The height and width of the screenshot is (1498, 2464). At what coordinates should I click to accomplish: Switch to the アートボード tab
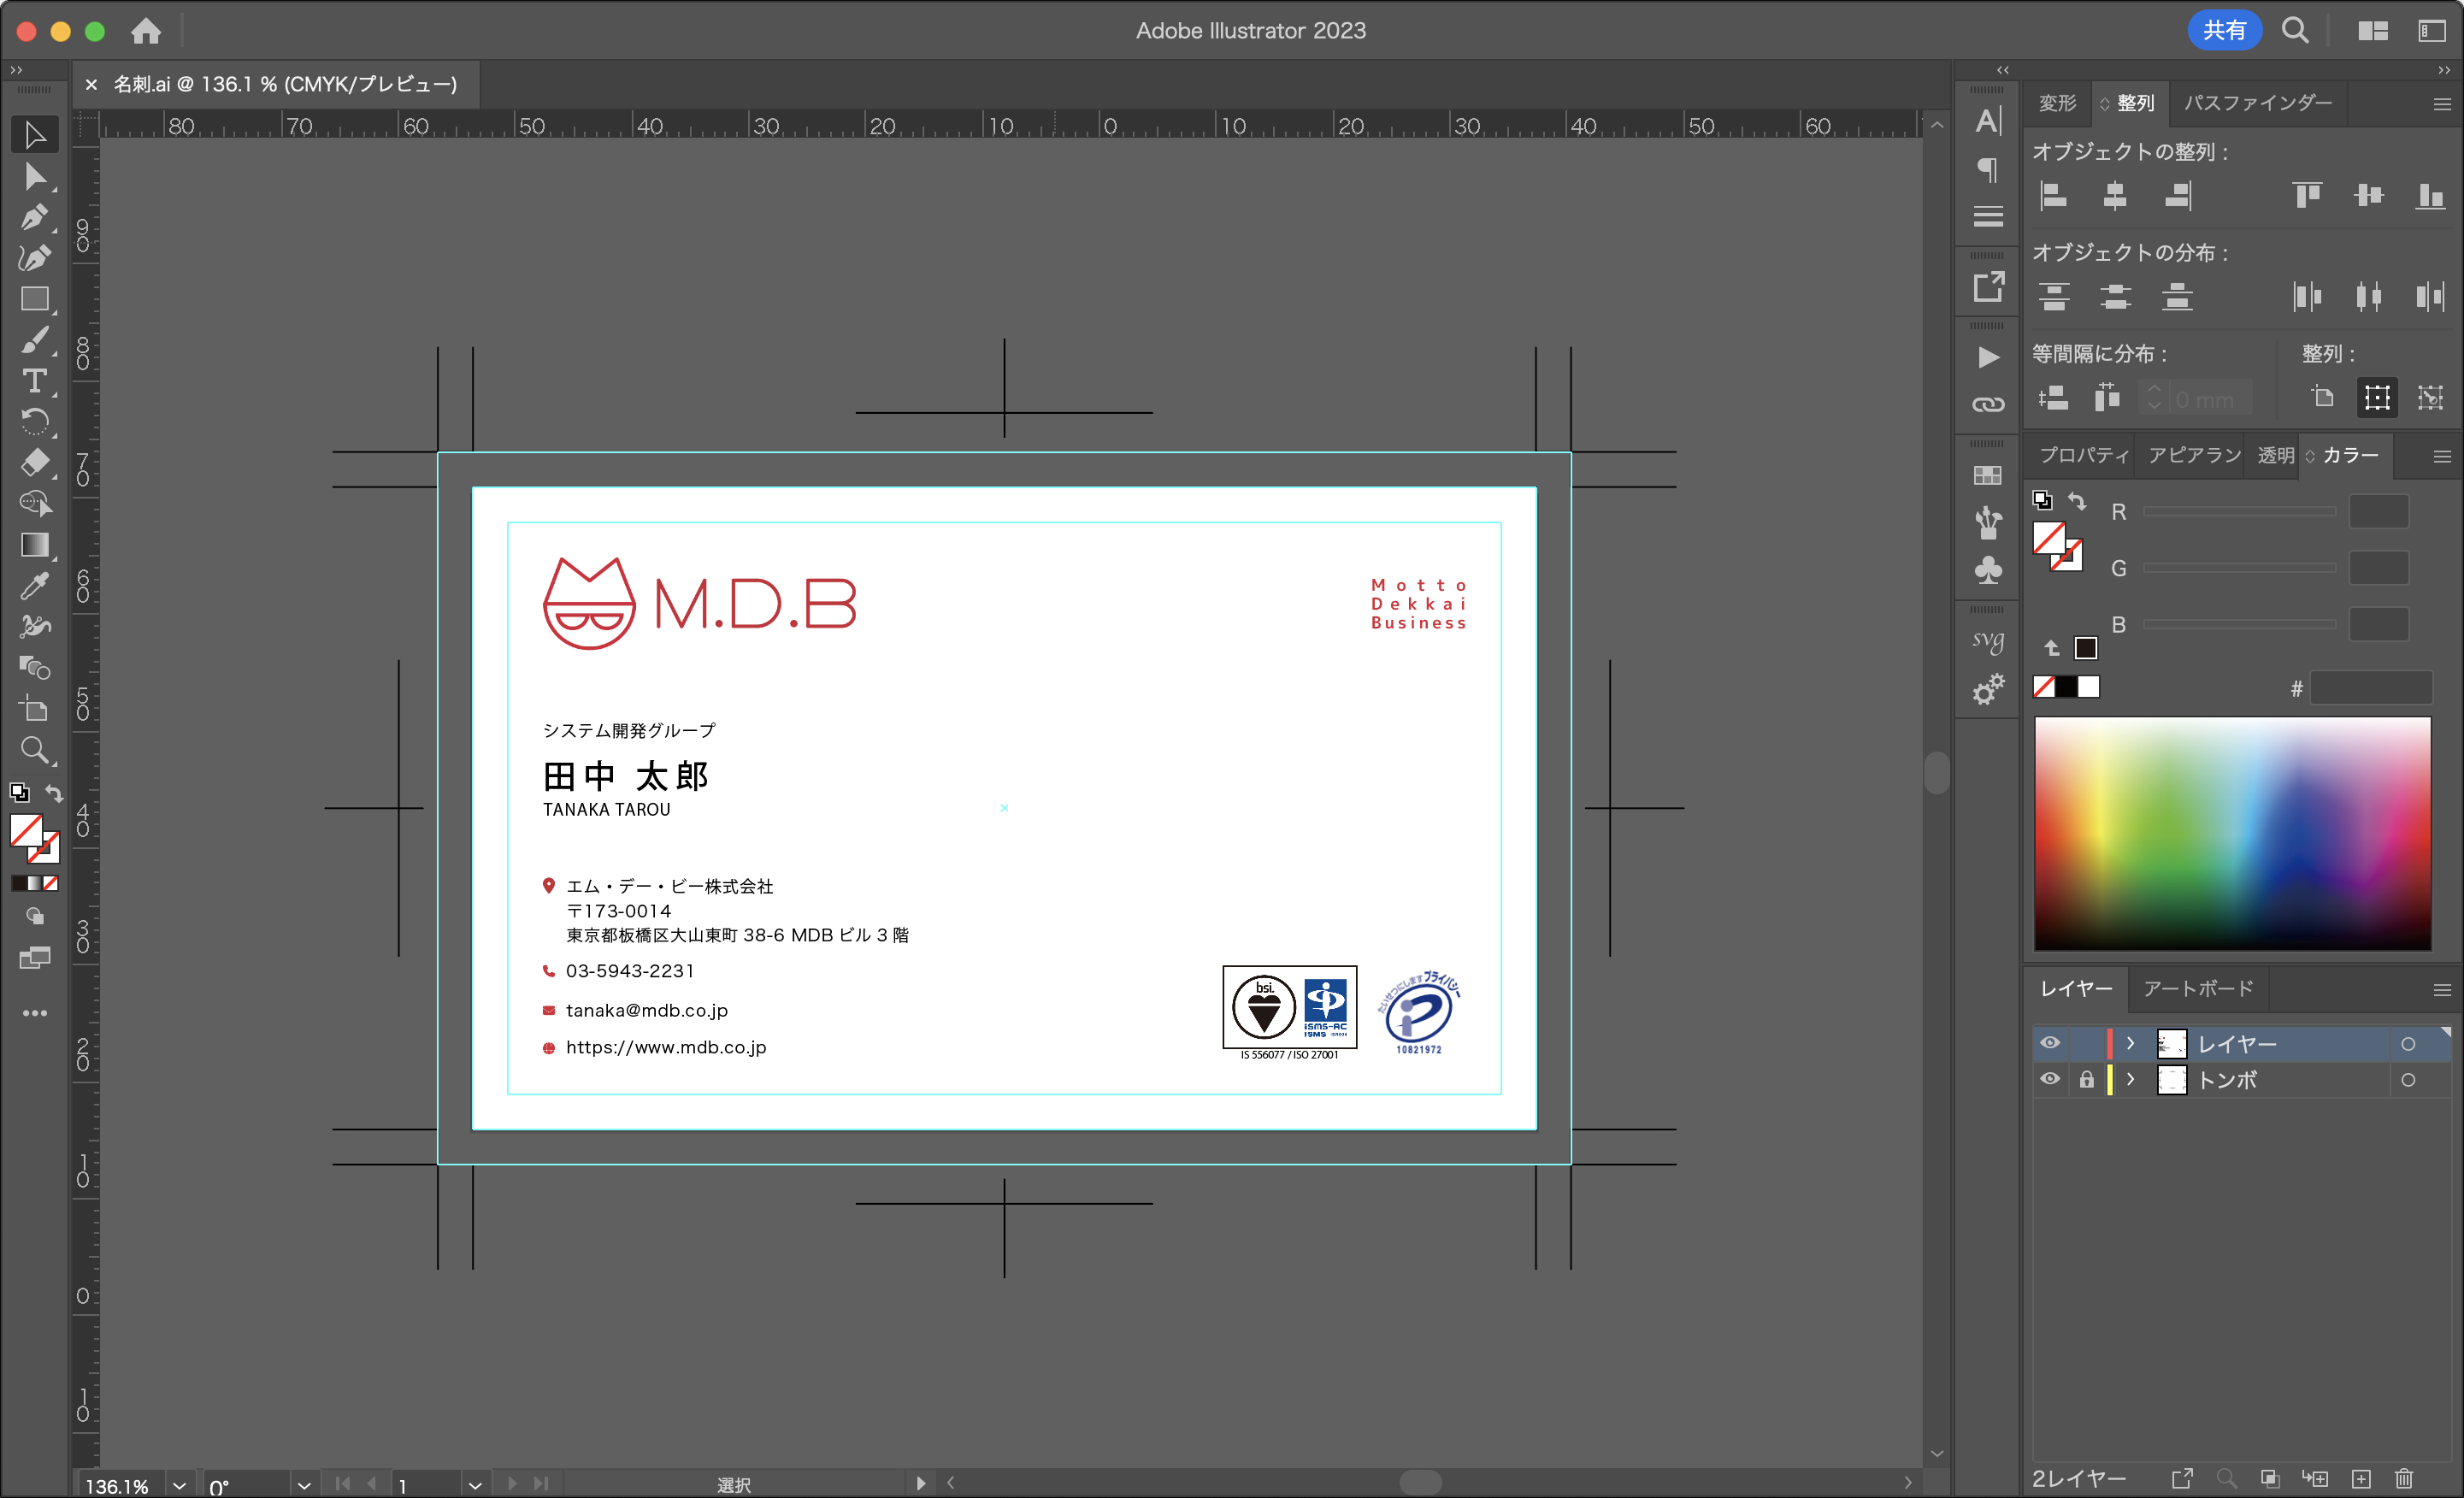point(2198,989)
